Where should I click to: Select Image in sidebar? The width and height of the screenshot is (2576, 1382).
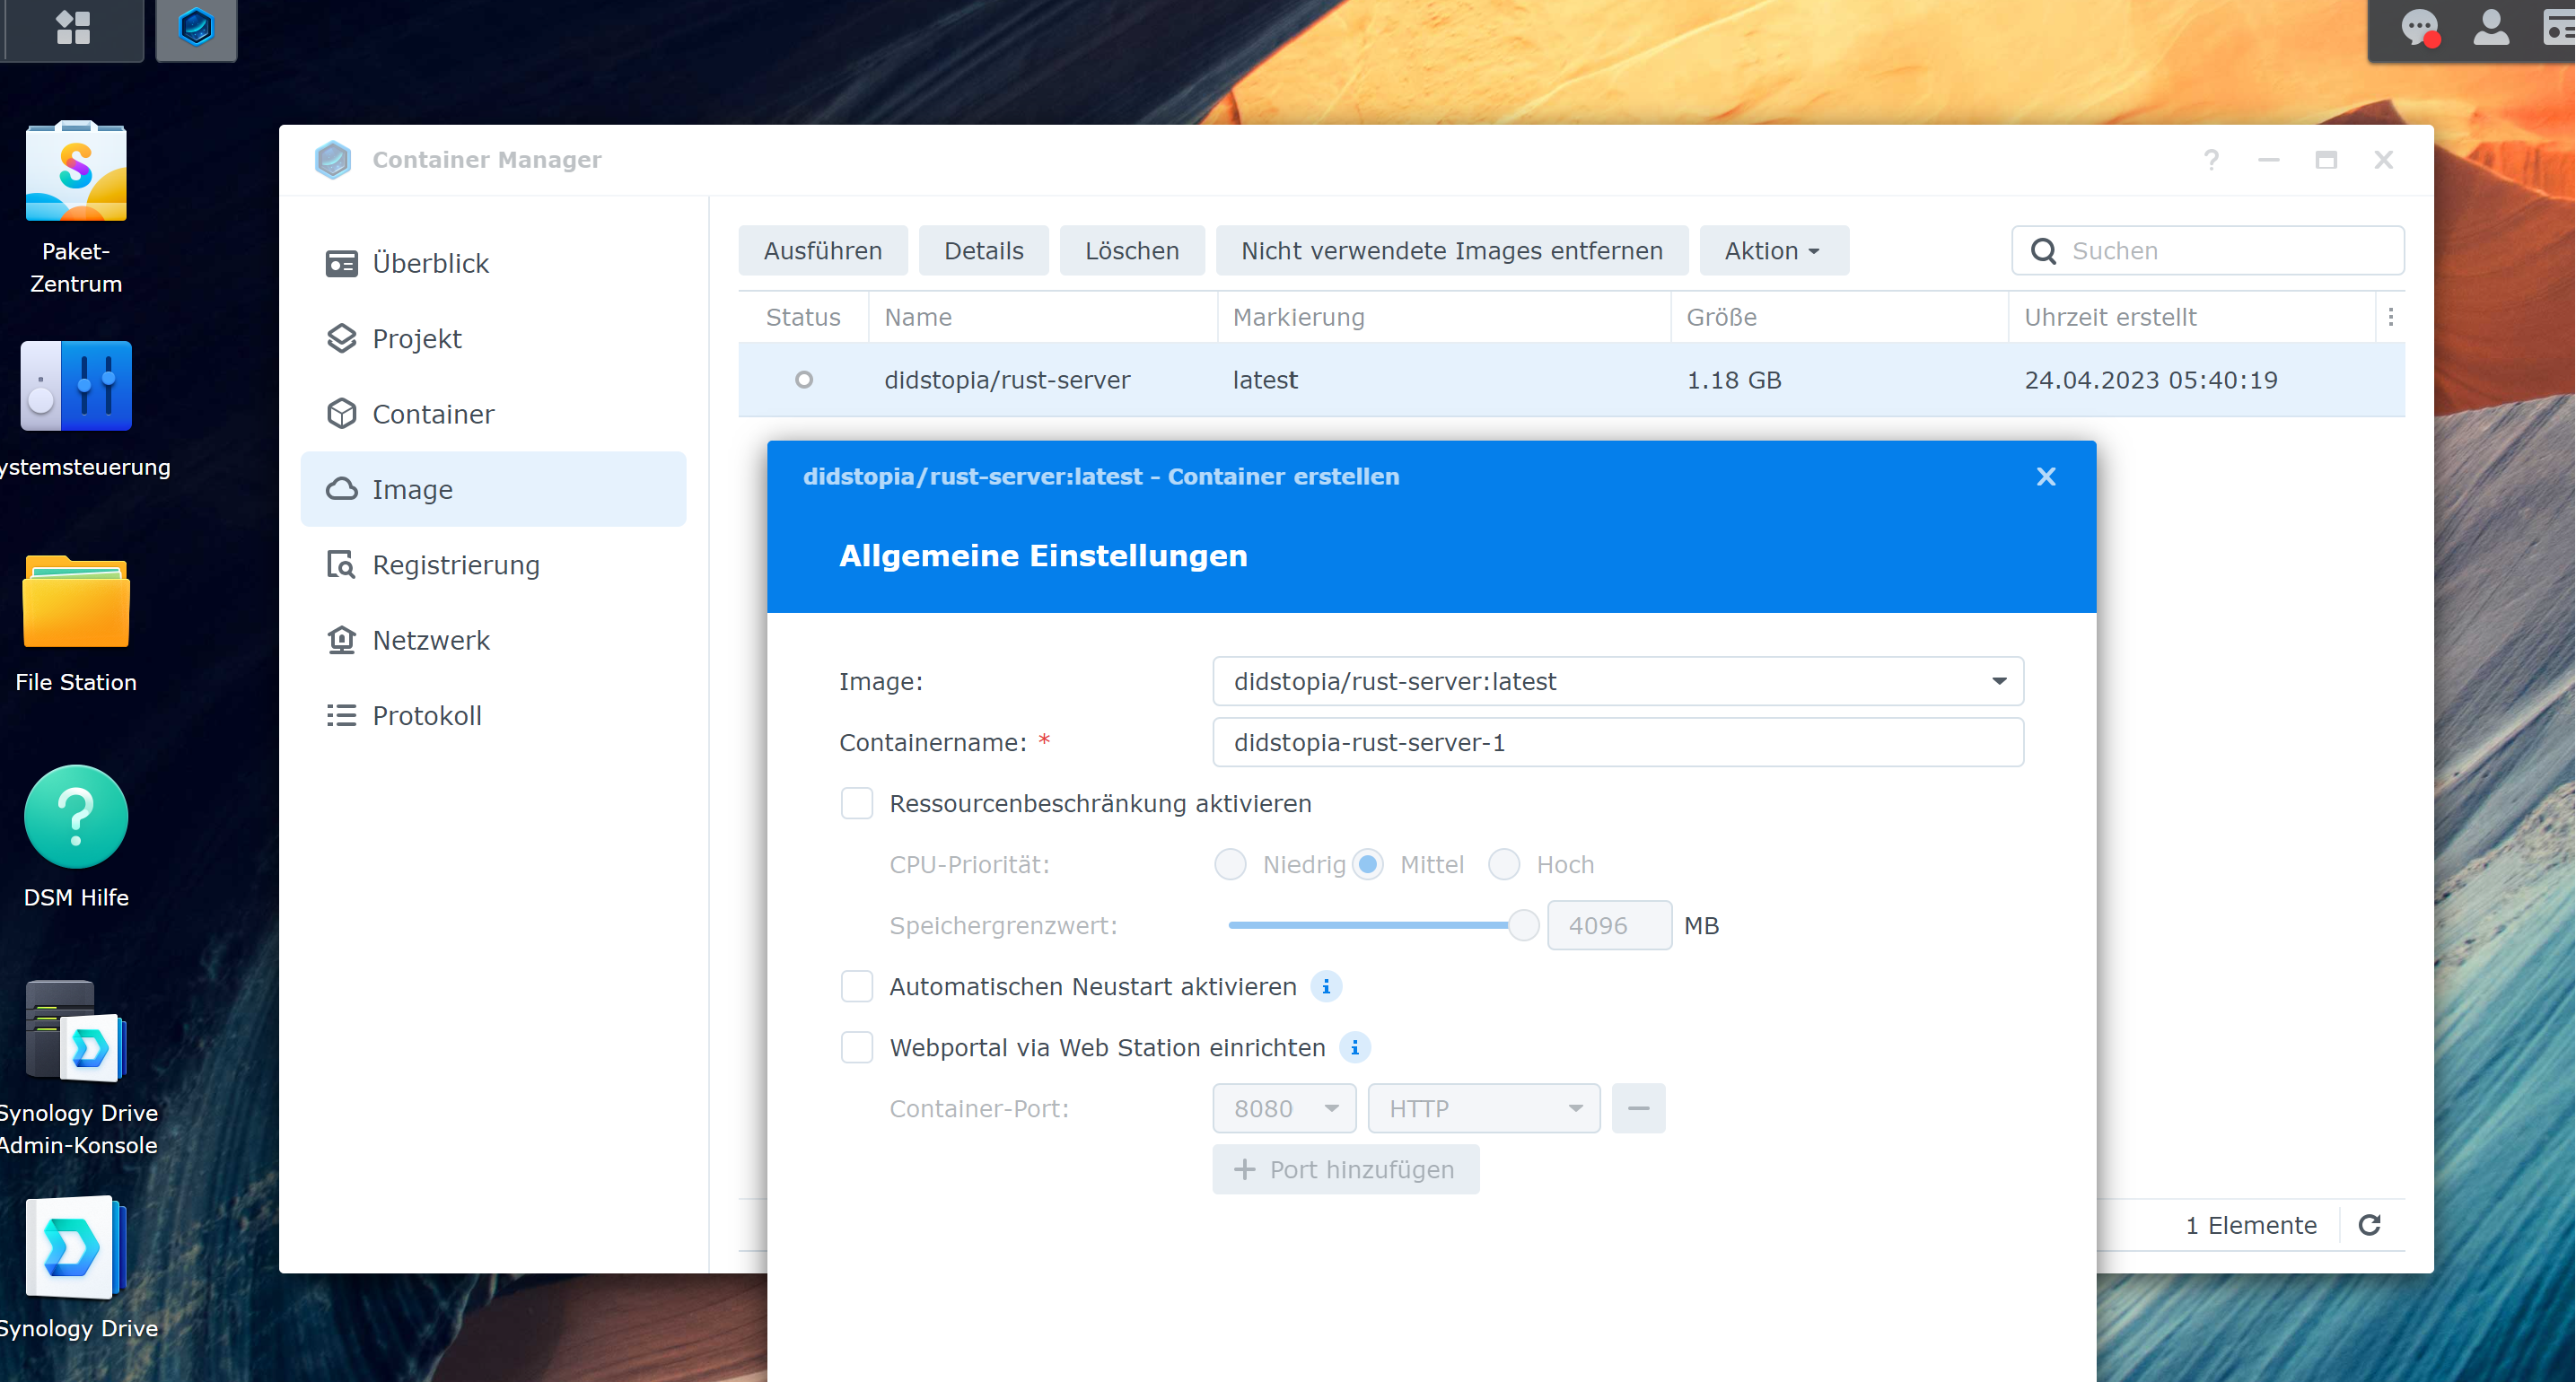tap(493, 489)
